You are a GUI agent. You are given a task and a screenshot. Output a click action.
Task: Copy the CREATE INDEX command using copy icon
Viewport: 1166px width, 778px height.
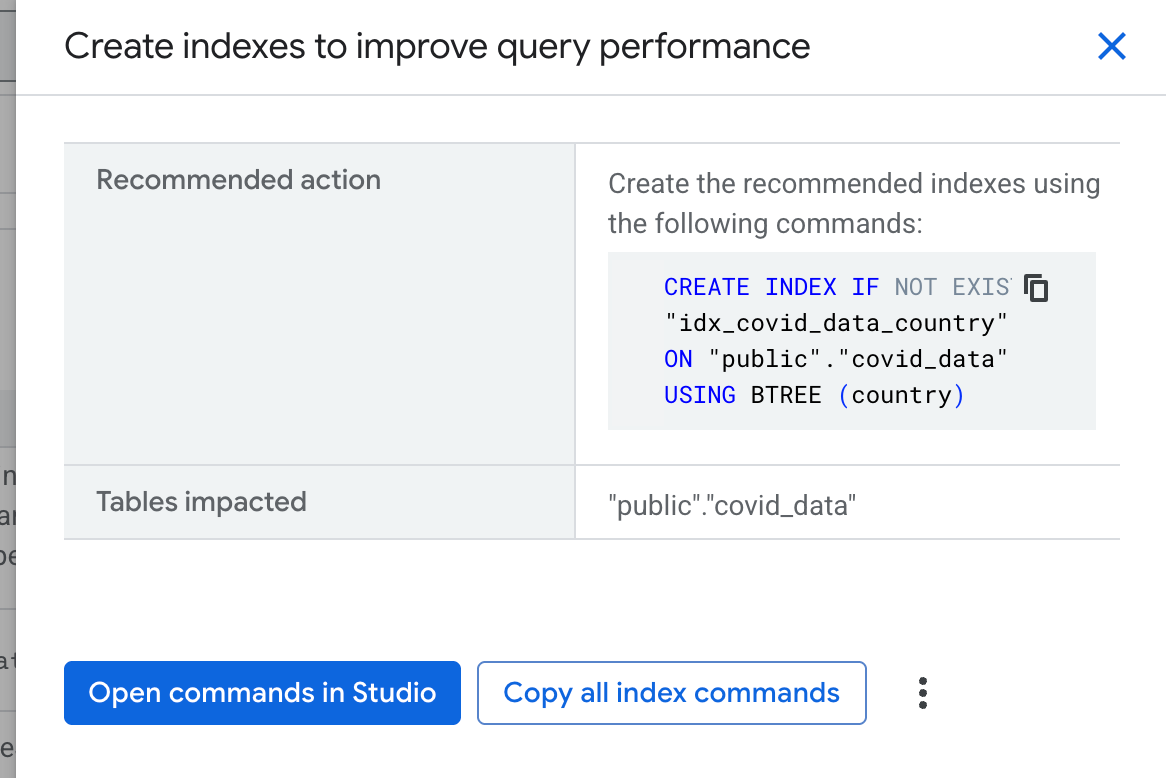coord(1037,288)
